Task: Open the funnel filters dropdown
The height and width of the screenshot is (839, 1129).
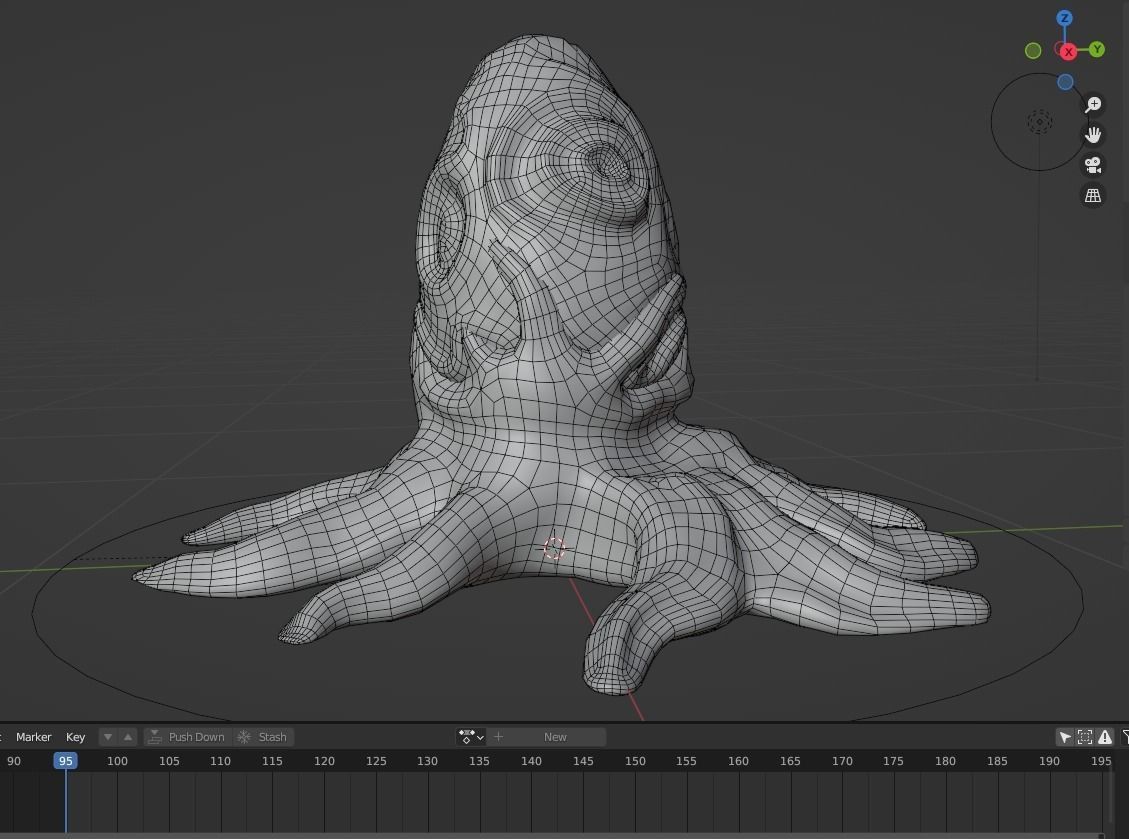Action: click(1125, 737)
